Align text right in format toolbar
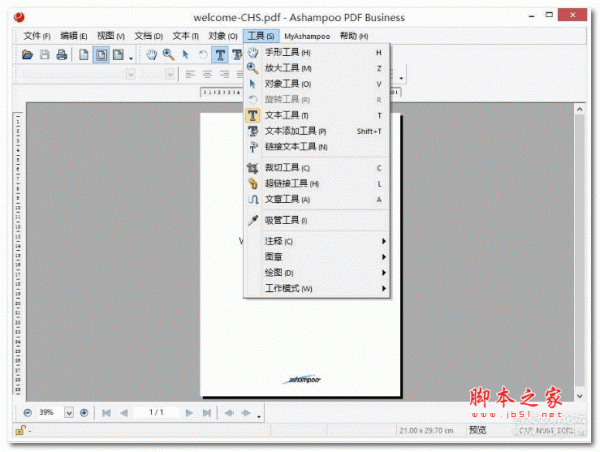This screenshot has height=452, width=600. click(224, 74)
